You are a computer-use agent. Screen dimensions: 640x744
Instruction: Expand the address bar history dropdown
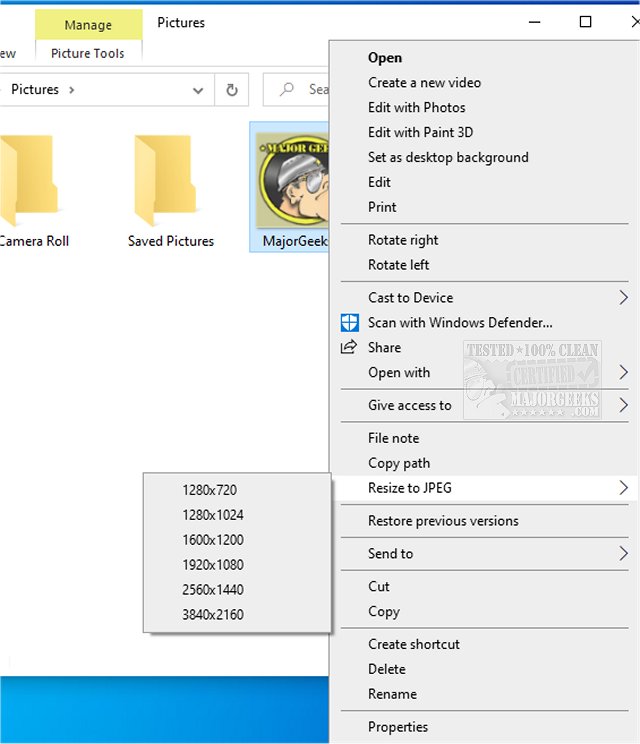coord(198,89)
